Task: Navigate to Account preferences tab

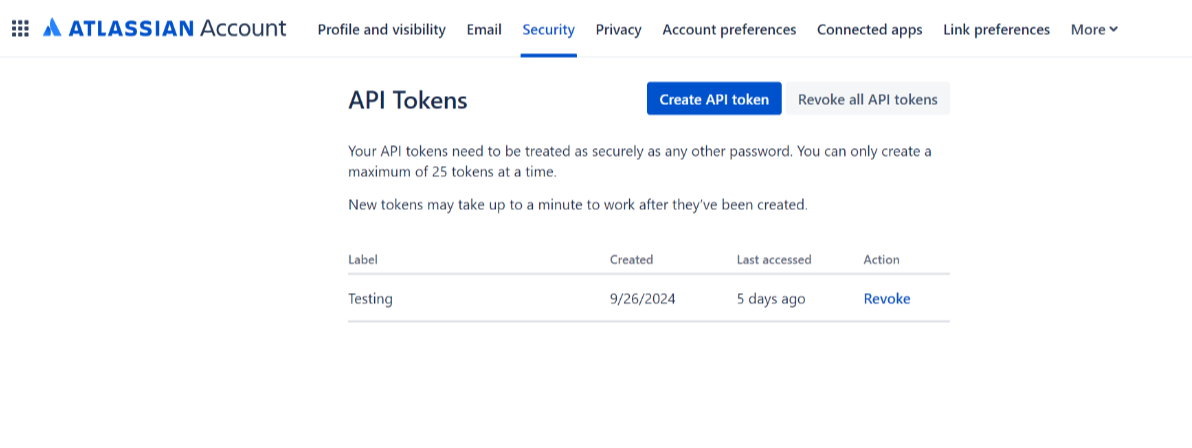Action: [x=729, y=30]
